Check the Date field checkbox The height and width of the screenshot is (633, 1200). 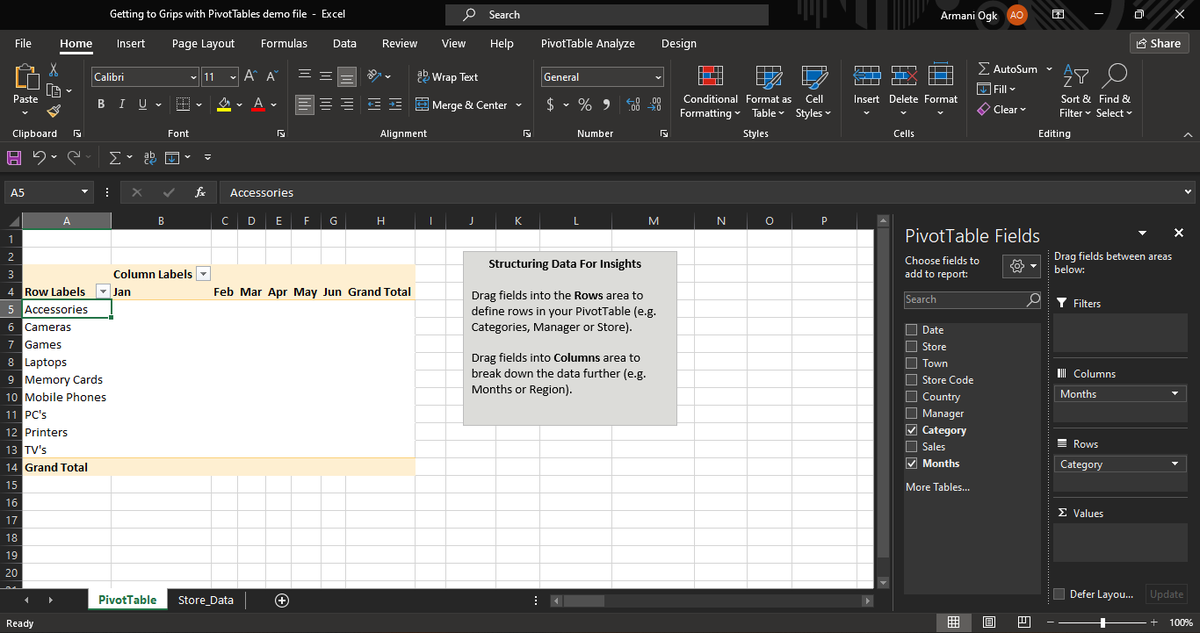point(911,330)
